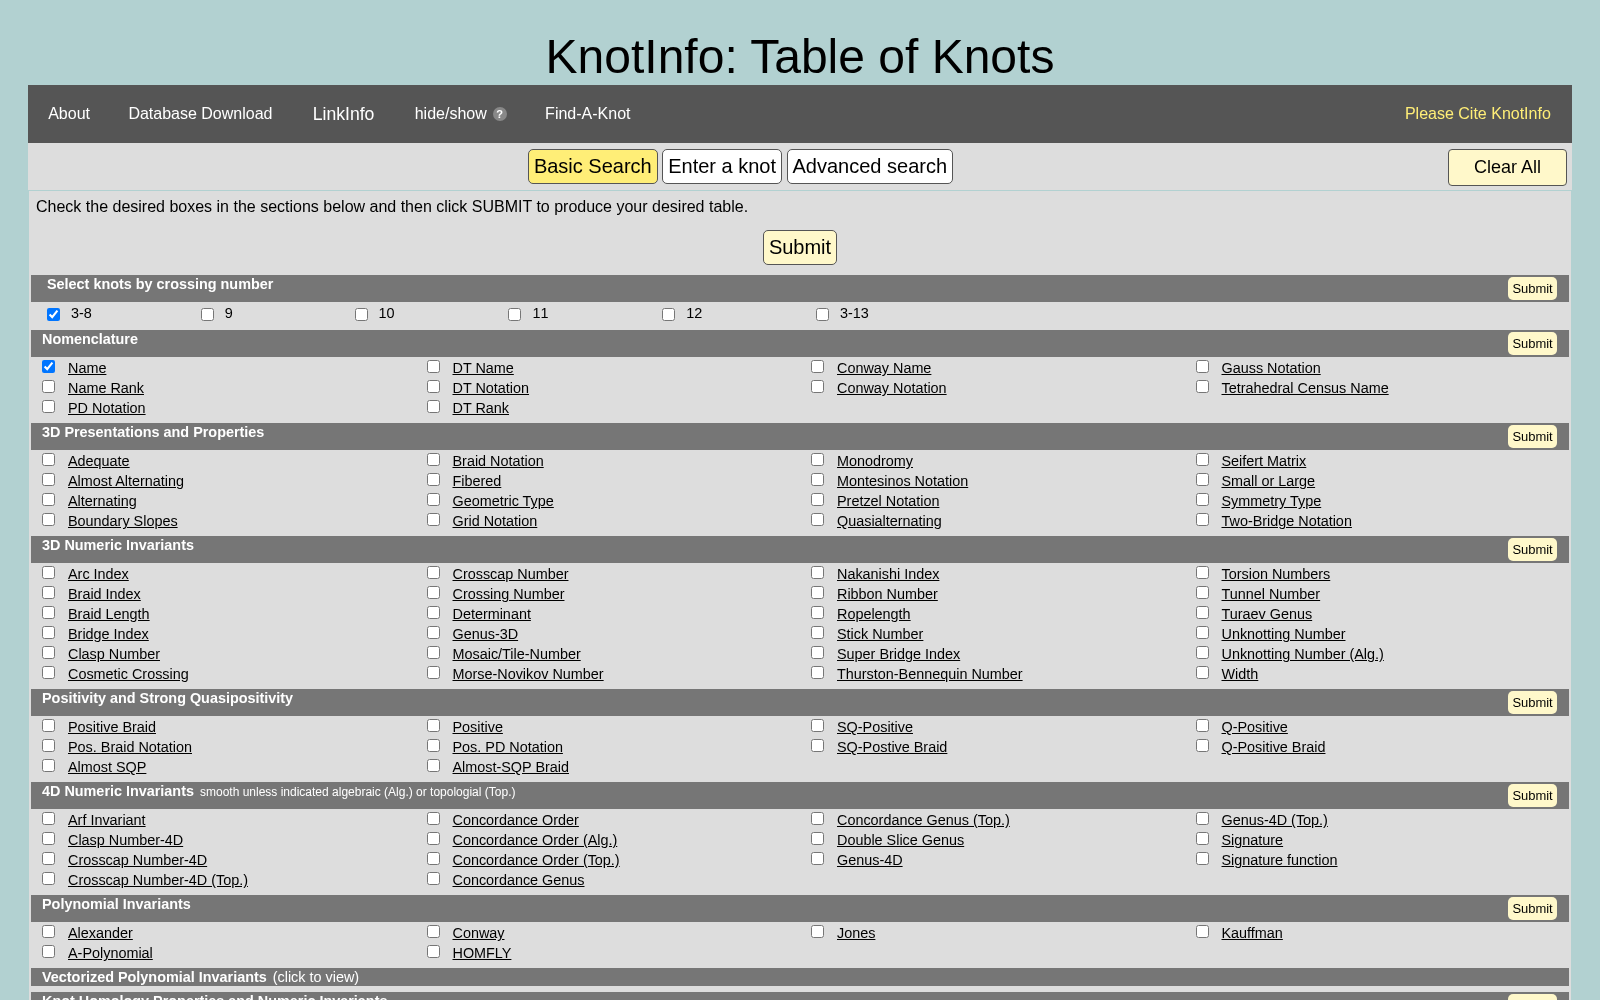Open the Two-Bridge Notation link

pos(1286,521)
